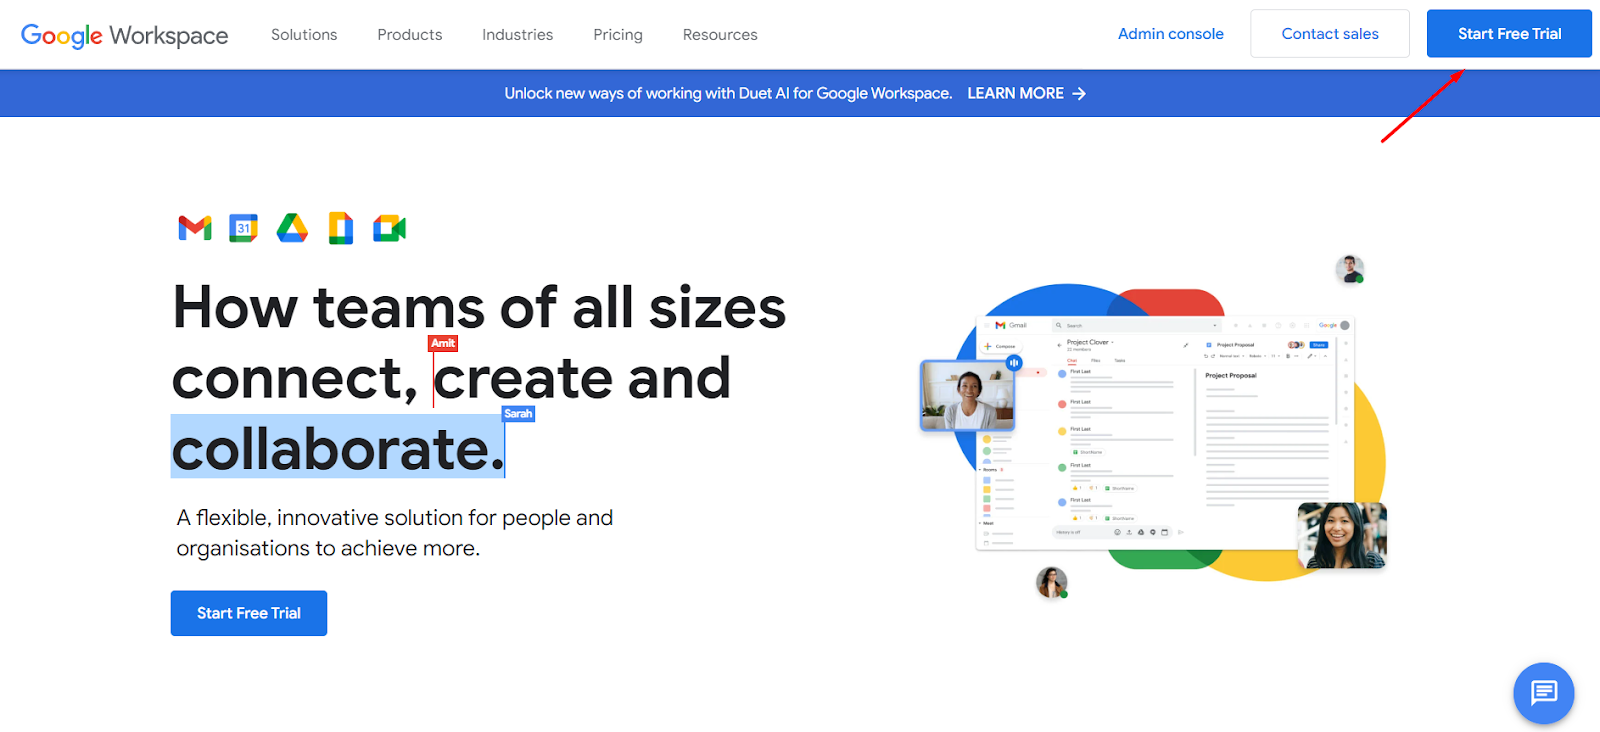Click the Google Meet icon
This screenshot has width=1600, height=732.
point(389,229)
